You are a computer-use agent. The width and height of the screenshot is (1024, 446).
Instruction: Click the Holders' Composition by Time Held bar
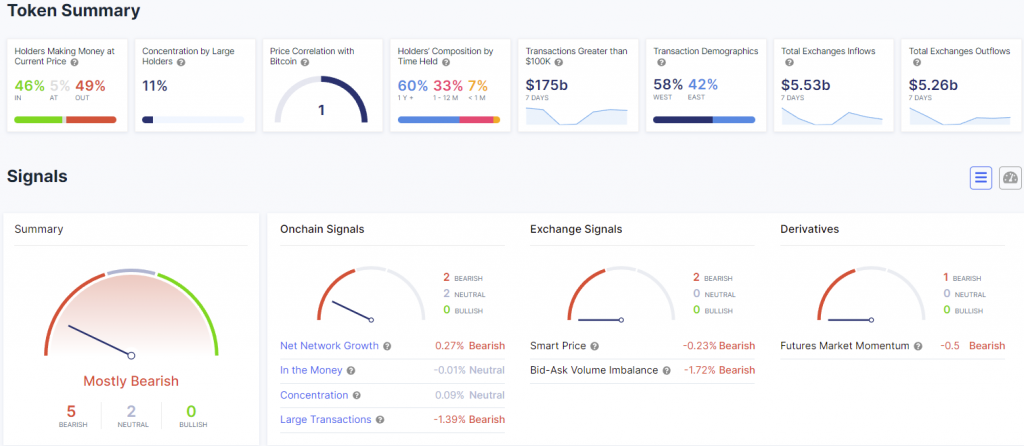(449, 120)
